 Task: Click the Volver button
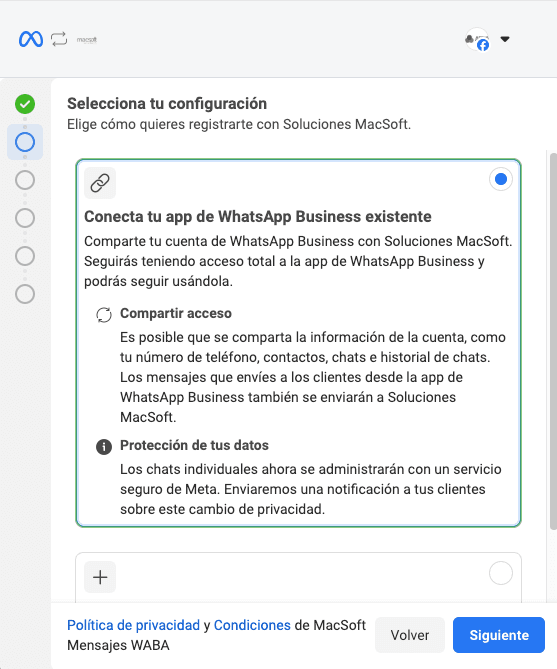click(410, 635)
